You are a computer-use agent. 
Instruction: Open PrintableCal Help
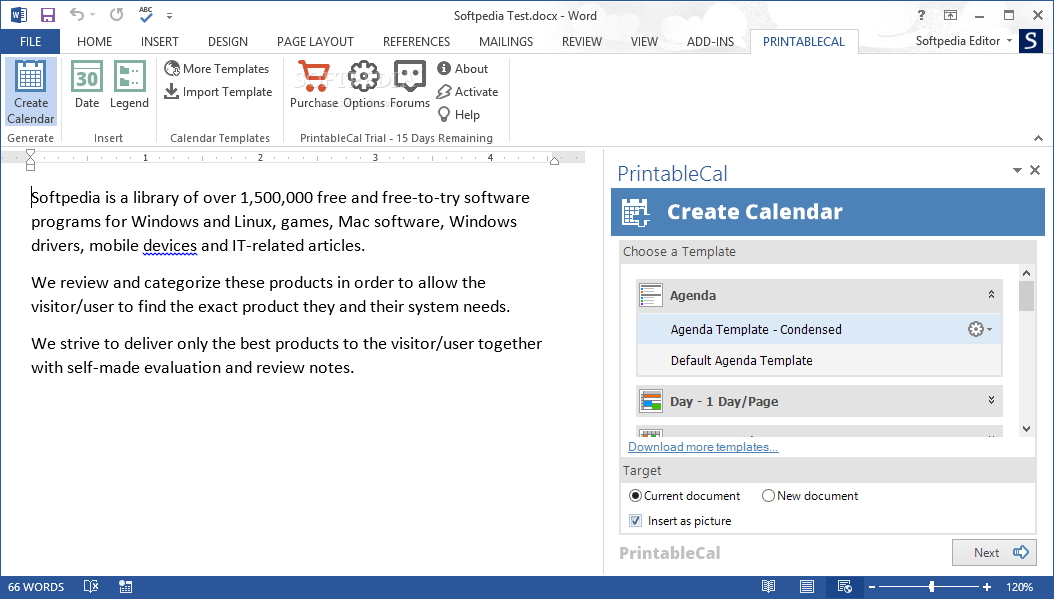coord(458,114)
